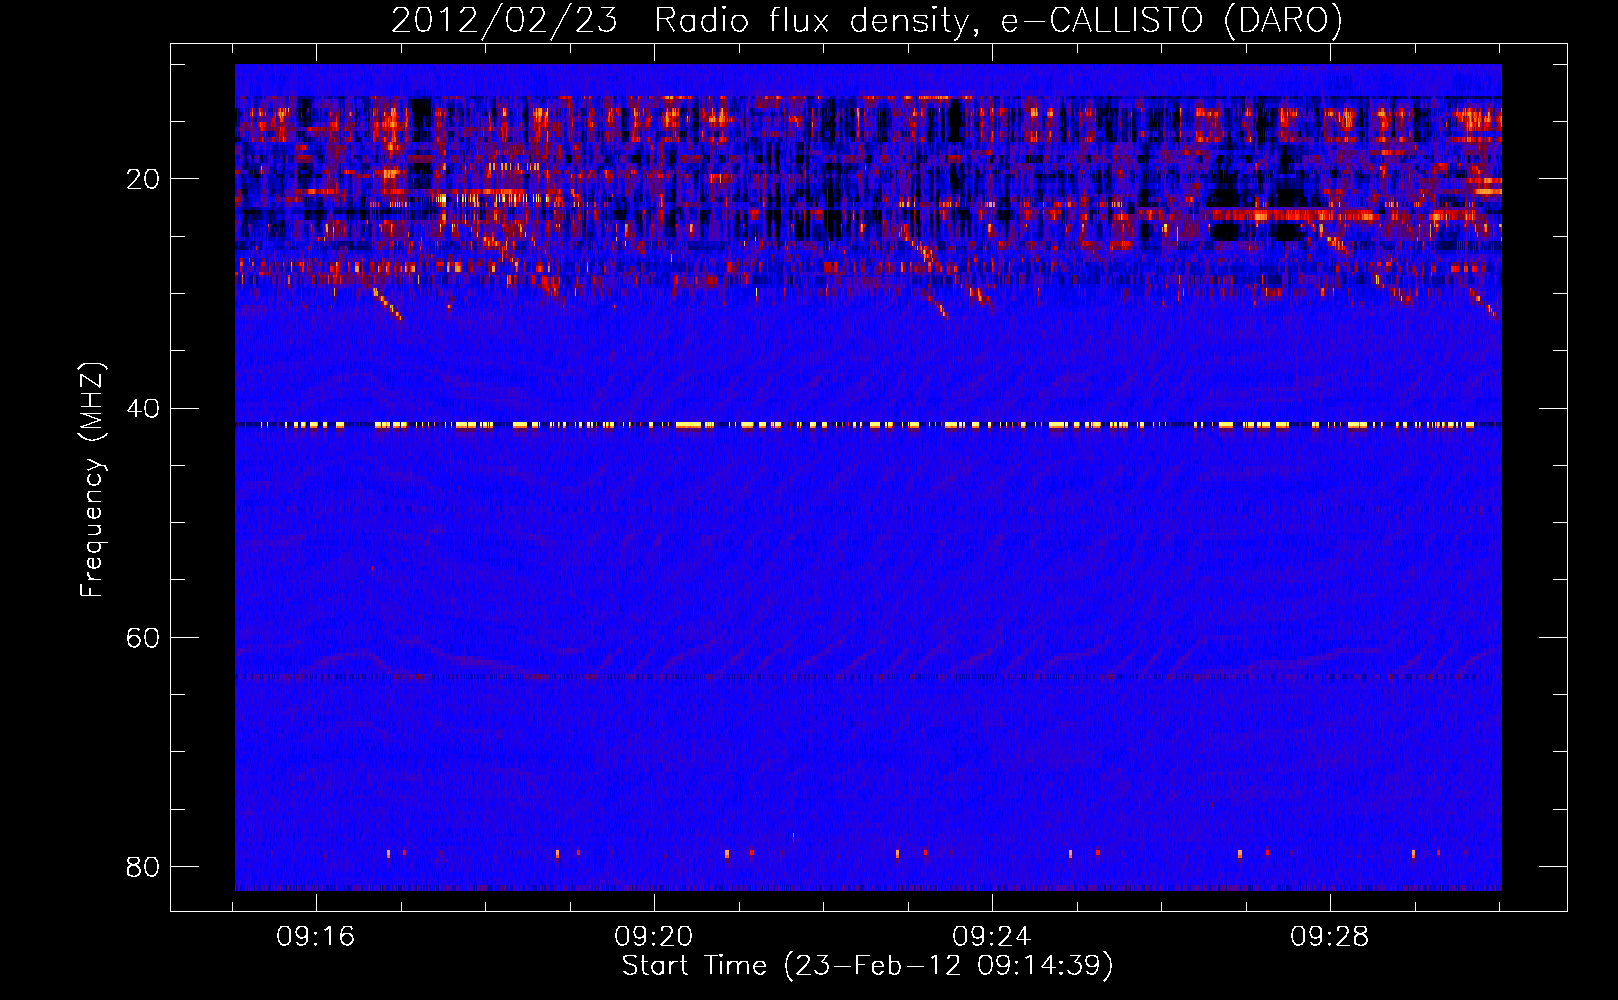Click the 09:16 time tick label
Image resolution: width=1618 pixels, height=1000 pixels.
tap(316, 937)
